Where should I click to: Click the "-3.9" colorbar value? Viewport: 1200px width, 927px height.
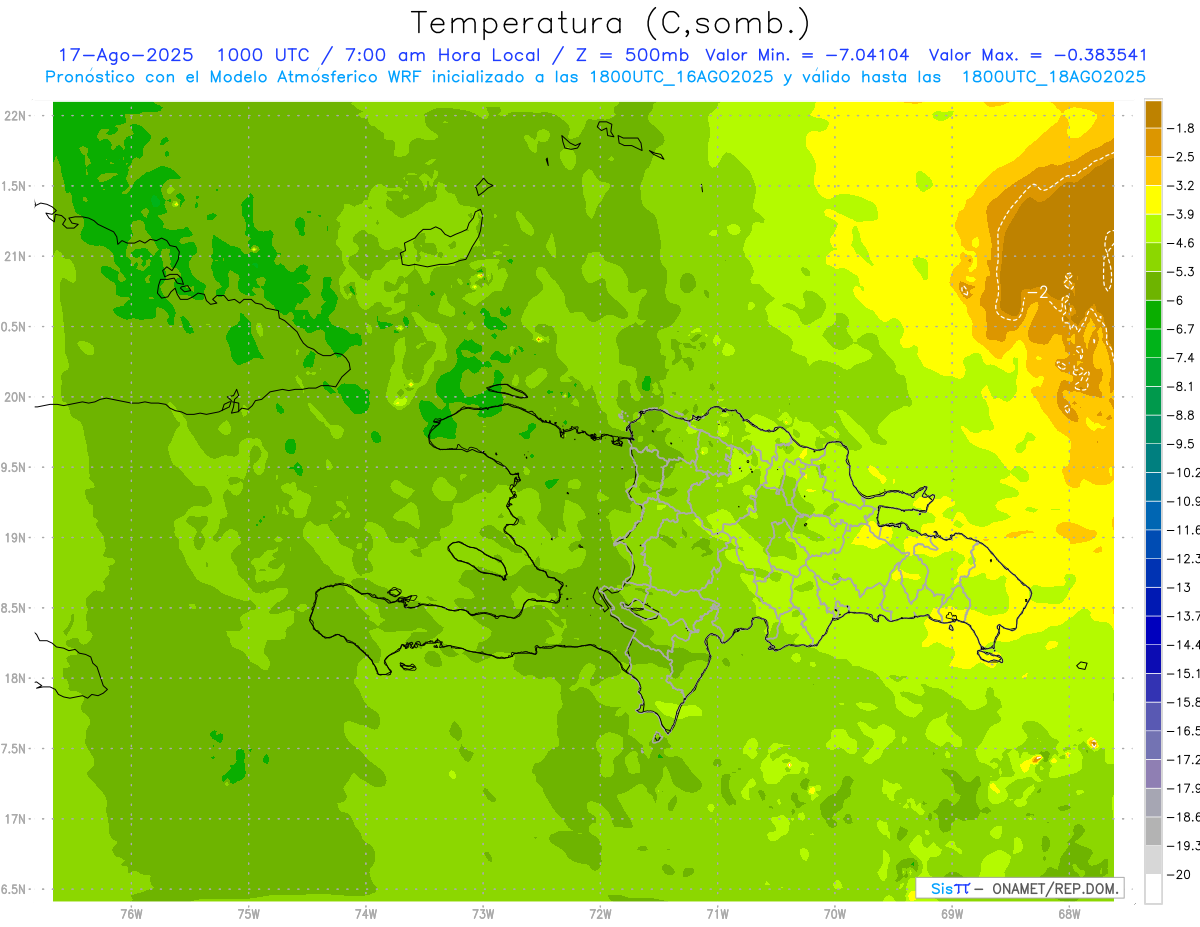(x=1182, y=214)
